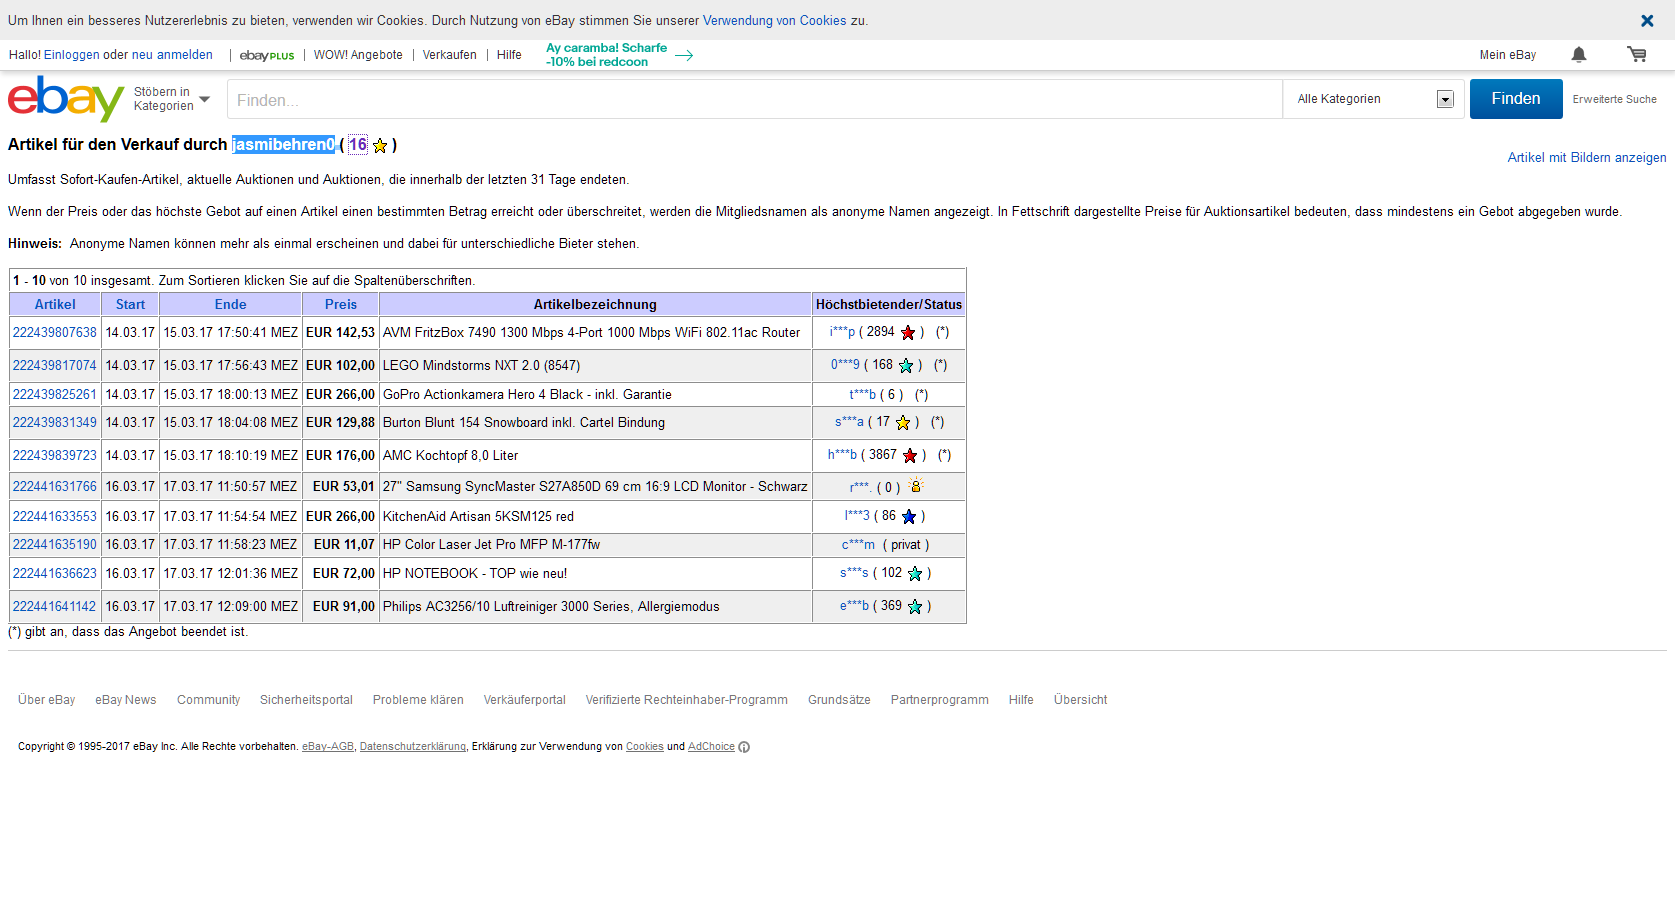Open item number 222441636623
The height and width of the screenshot is (908, 1675).
click(x=55, y=573)
